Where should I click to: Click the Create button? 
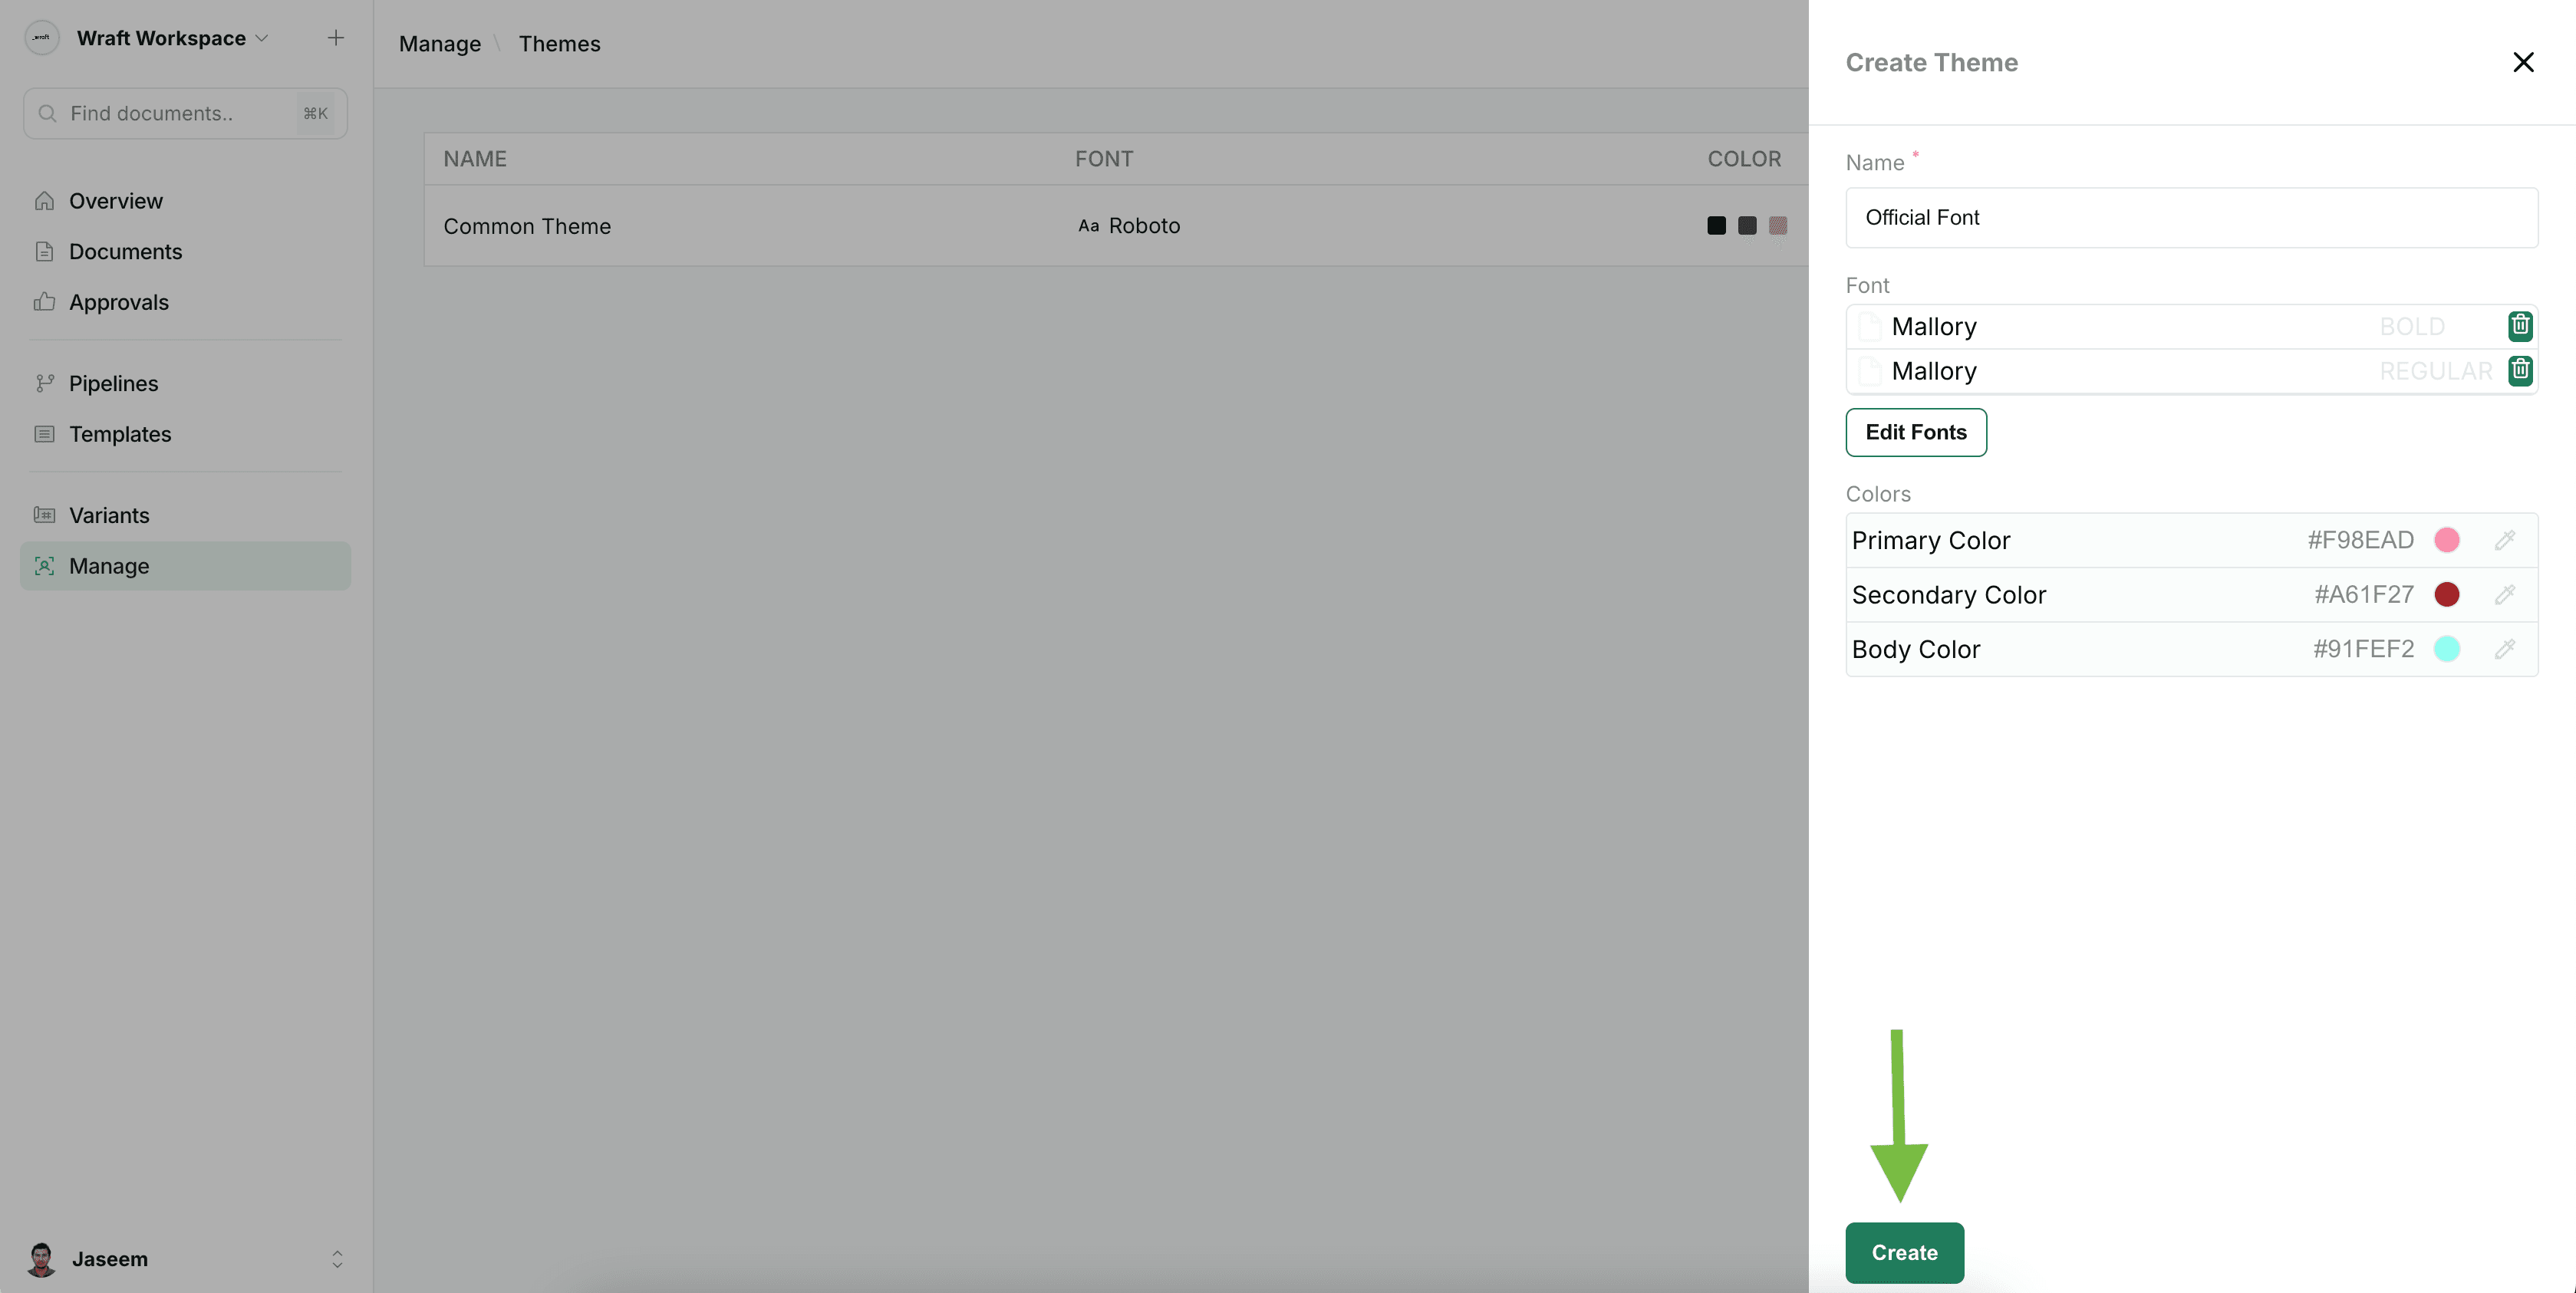click(x=1904, y=1252)
